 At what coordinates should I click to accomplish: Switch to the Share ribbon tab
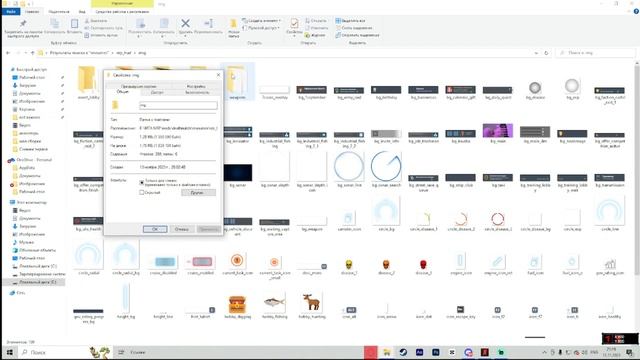pyautogui.click(x=58, y=12)
